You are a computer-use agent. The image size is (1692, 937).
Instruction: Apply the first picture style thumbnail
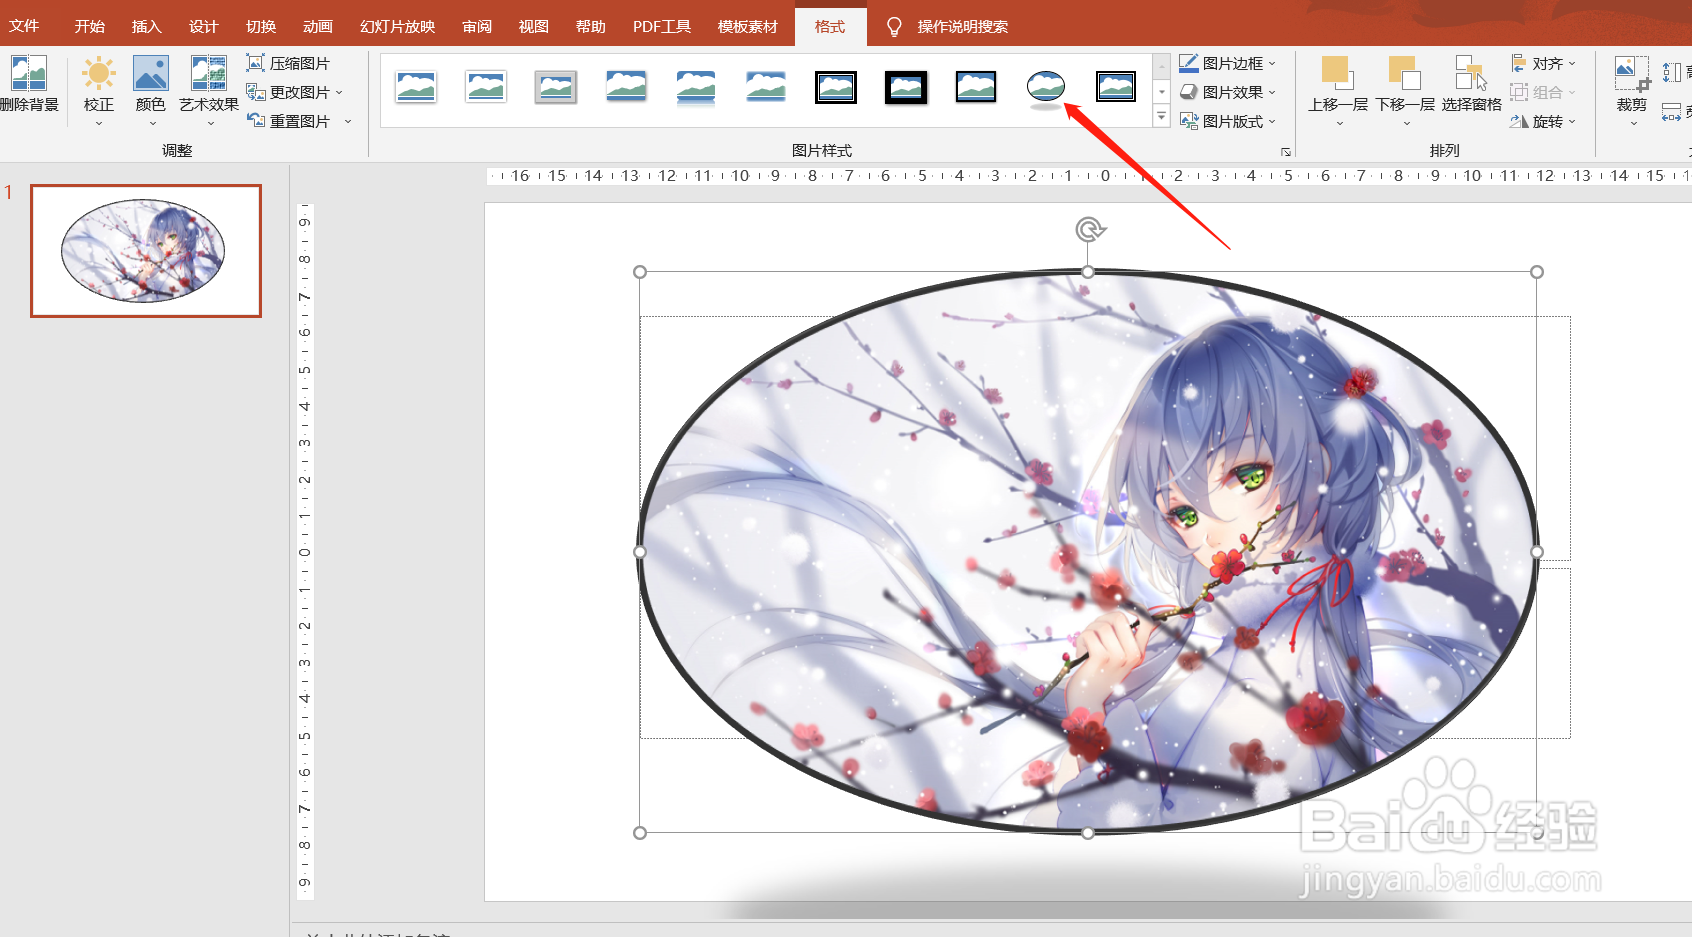coord(416,88)
